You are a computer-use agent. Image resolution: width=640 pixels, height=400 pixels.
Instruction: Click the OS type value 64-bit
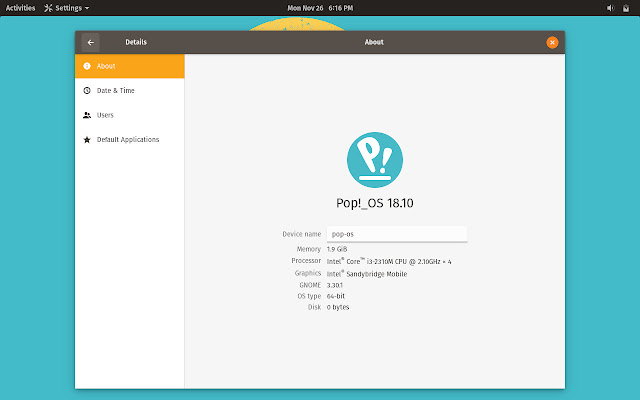tap(336, 296)
